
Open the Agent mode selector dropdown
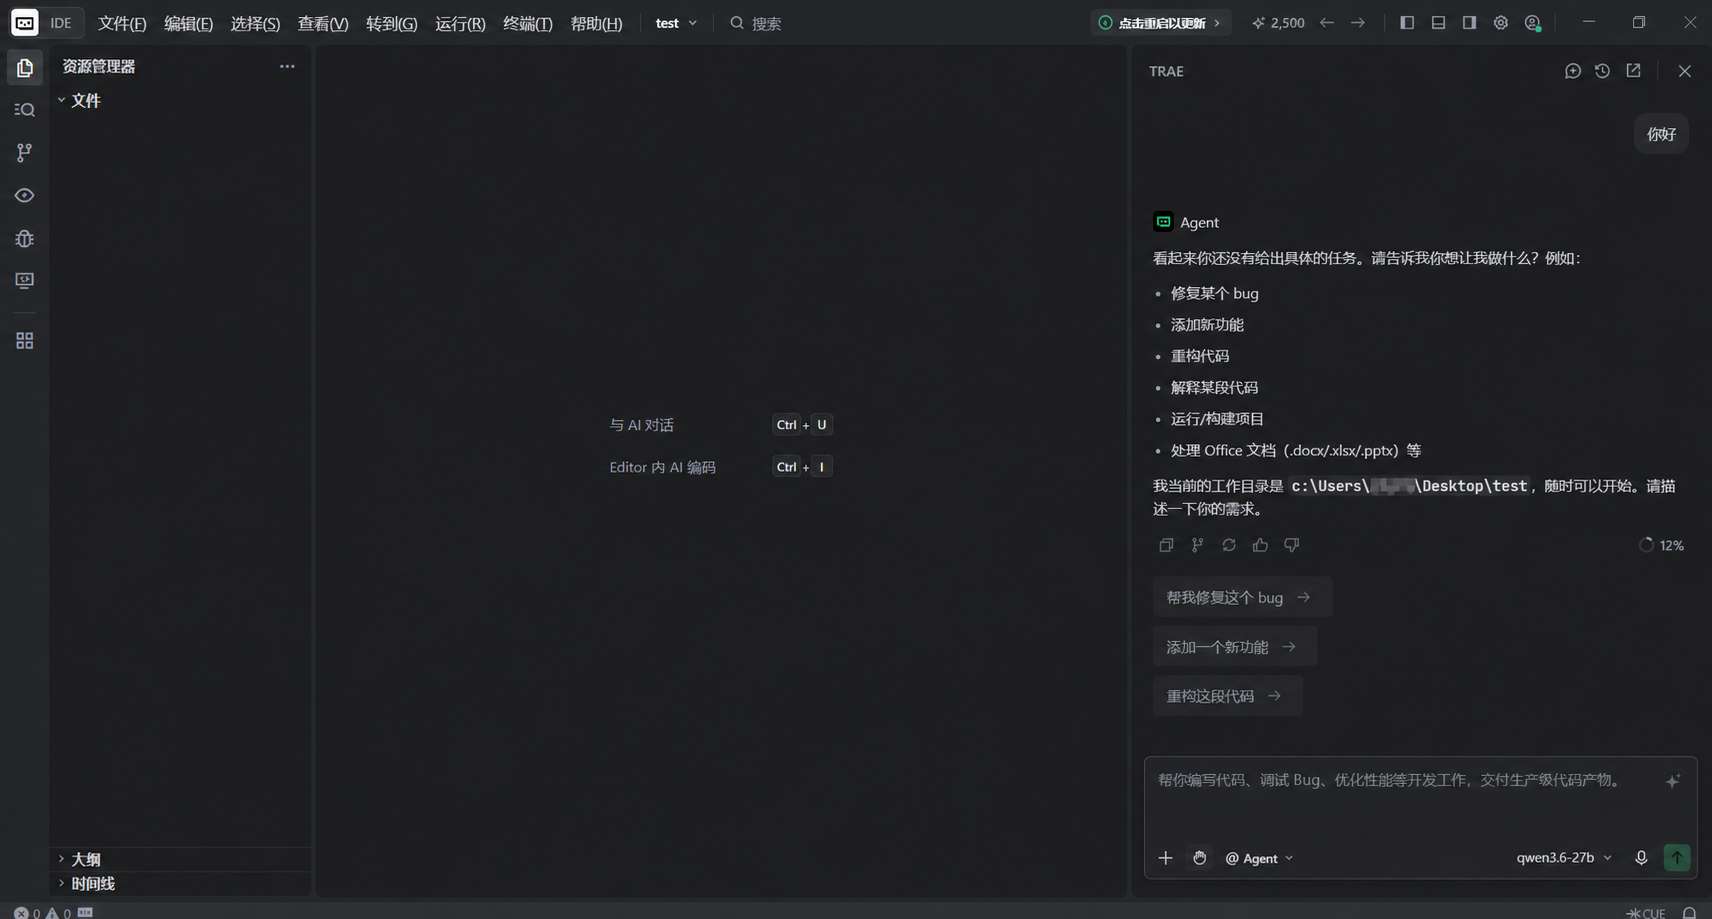pyautogui.click(x=1260, y=858)
